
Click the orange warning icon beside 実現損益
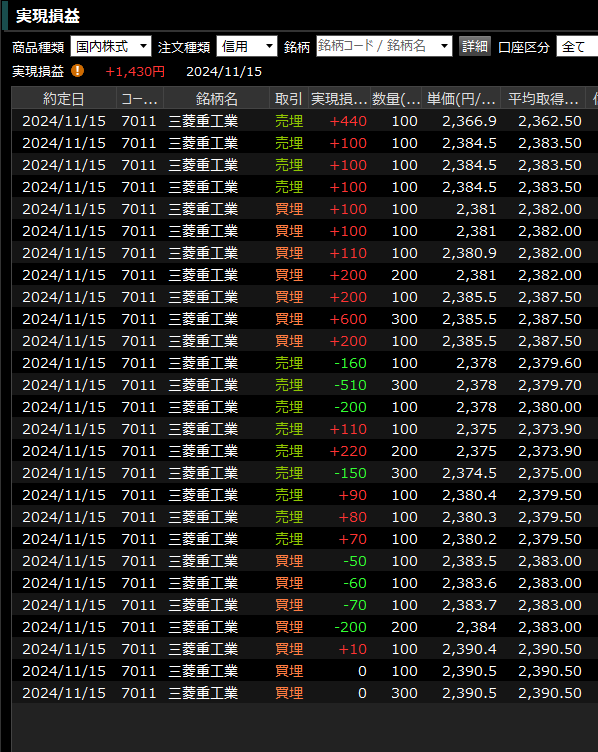(77, 71)
